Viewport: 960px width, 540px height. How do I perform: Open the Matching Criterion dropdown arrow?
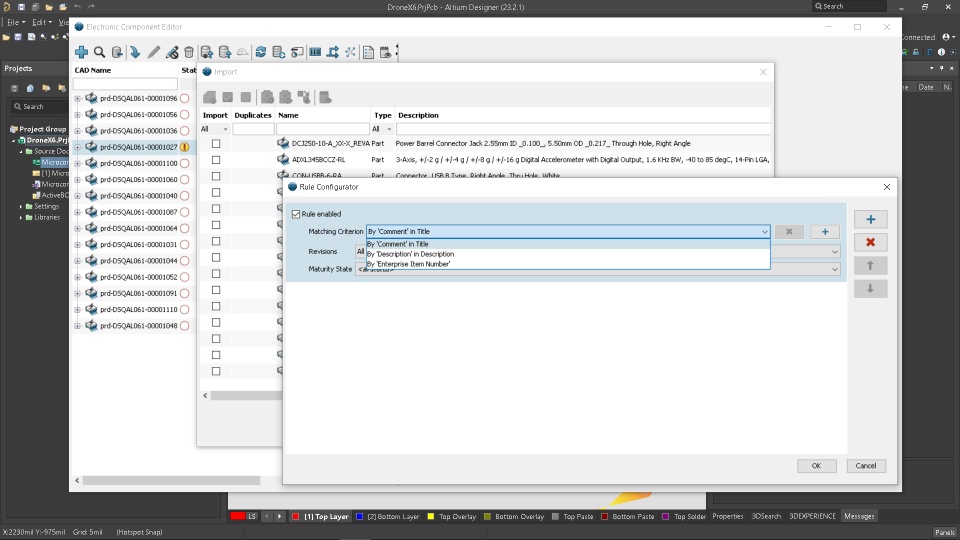(x=764, y=231)
